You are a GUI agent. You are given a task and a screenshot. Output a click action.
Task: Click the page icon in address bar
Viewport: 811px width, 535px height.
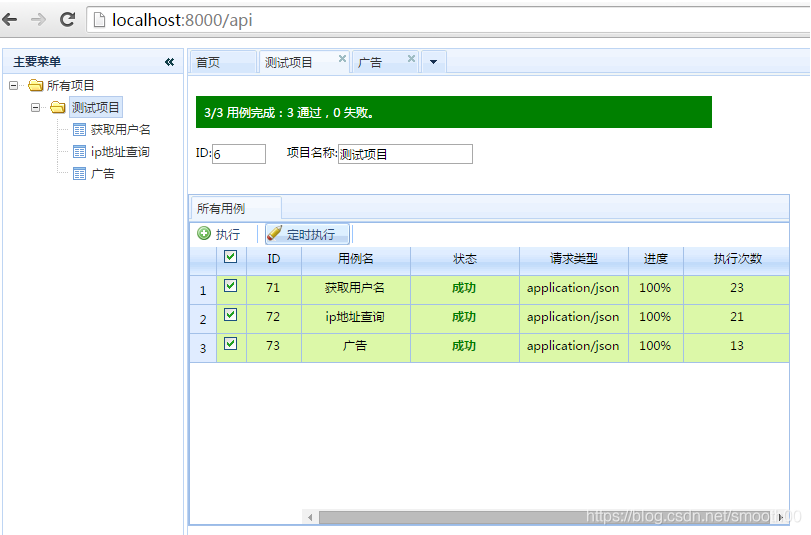[x=99, y=20]
